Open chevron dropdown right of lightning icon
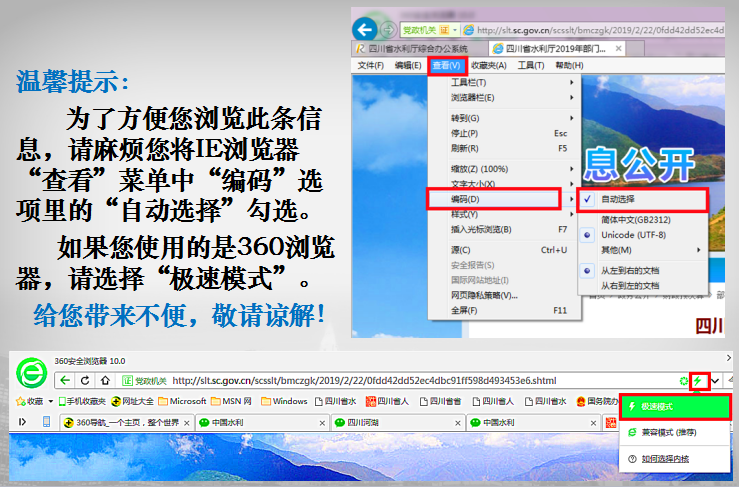739x487 pixels. pos(715,381)
